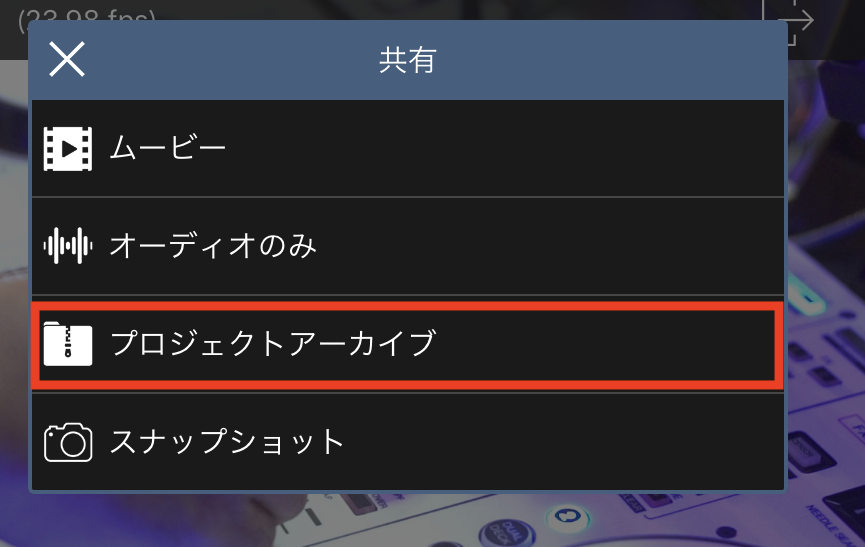
Task: Click the dark top bar above the dialog
Action: coord(450,10)
